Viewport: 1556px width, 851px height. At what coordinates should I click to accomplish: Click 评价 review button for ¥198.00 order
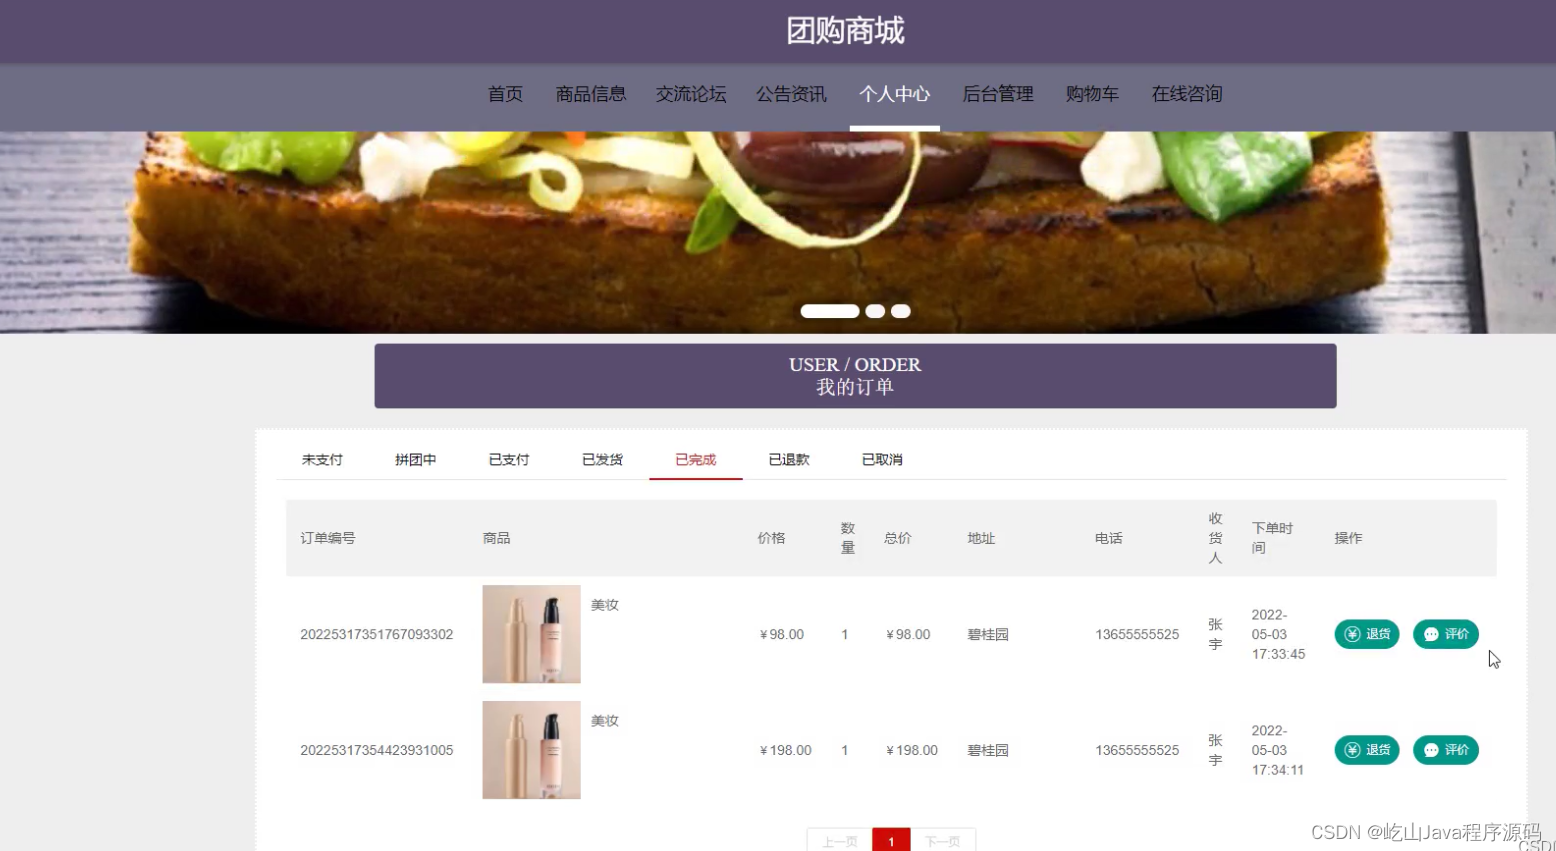[1445, 750]
